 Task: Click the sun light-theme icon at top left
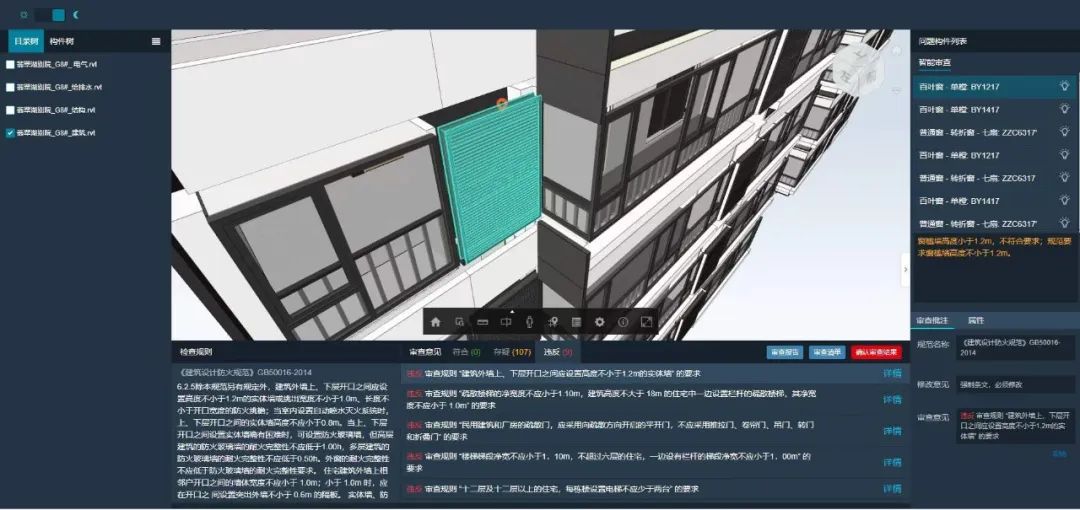(x=24, y=14)
